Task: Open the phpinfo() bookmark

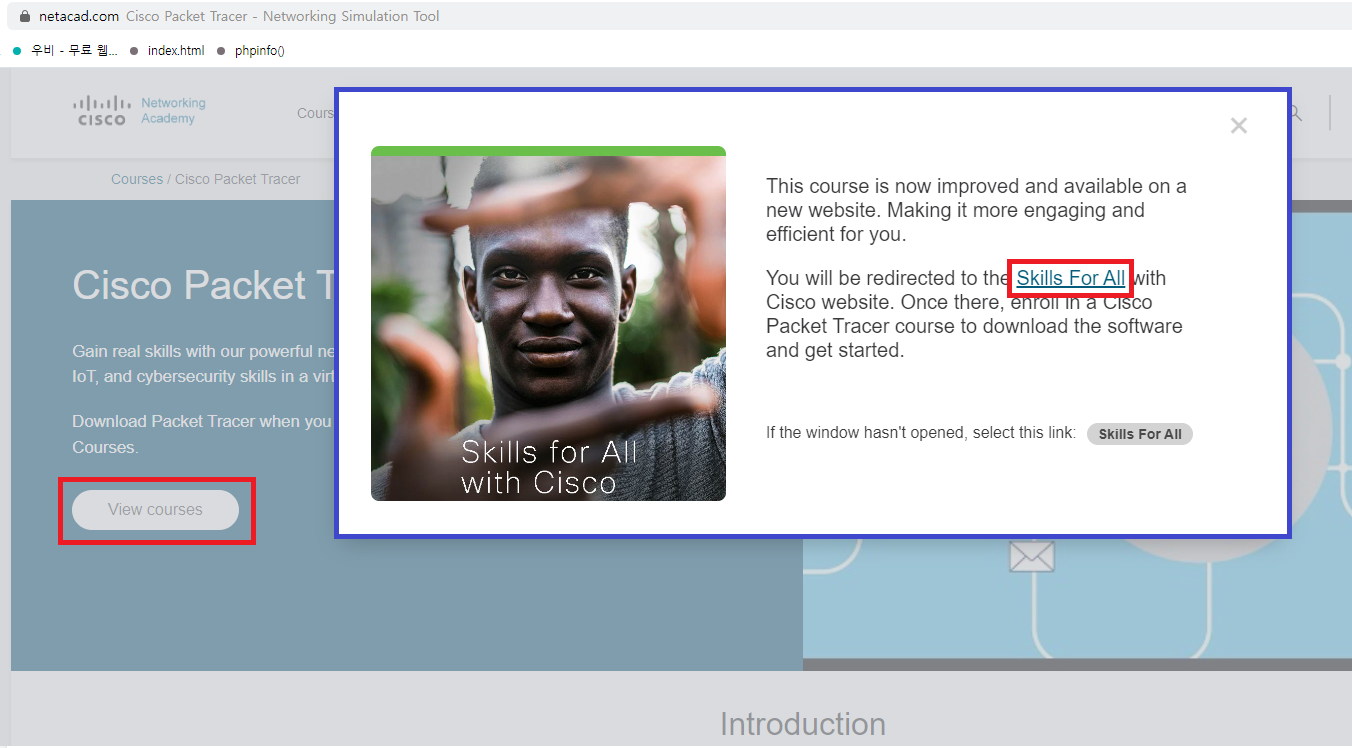Action: (251, 50)
